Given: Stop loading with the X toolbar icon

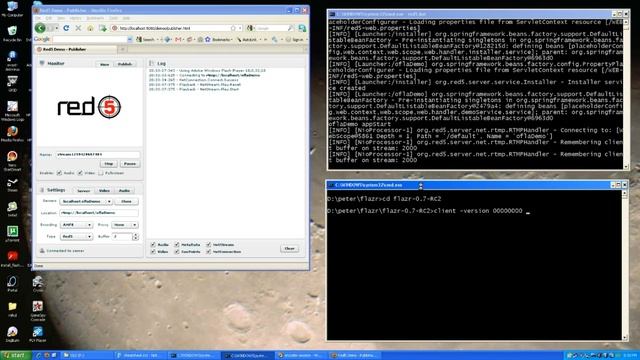Looking at the screenshot, I should pyautogui.click(x=78, y=28).
